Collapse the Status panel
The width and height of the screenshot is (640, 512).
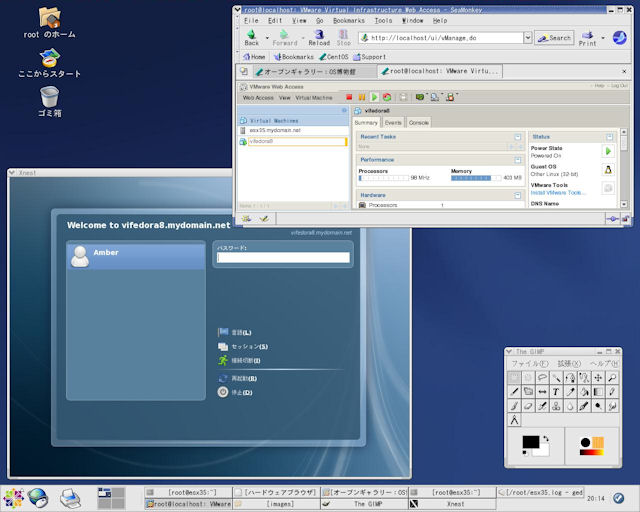coord(609,137)
